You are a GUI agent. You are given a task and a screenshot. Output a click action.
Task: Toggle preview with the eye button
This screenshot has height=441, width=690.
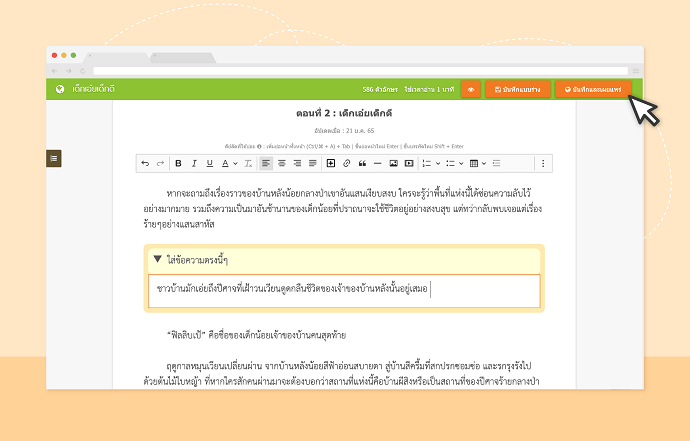(470, 89)
